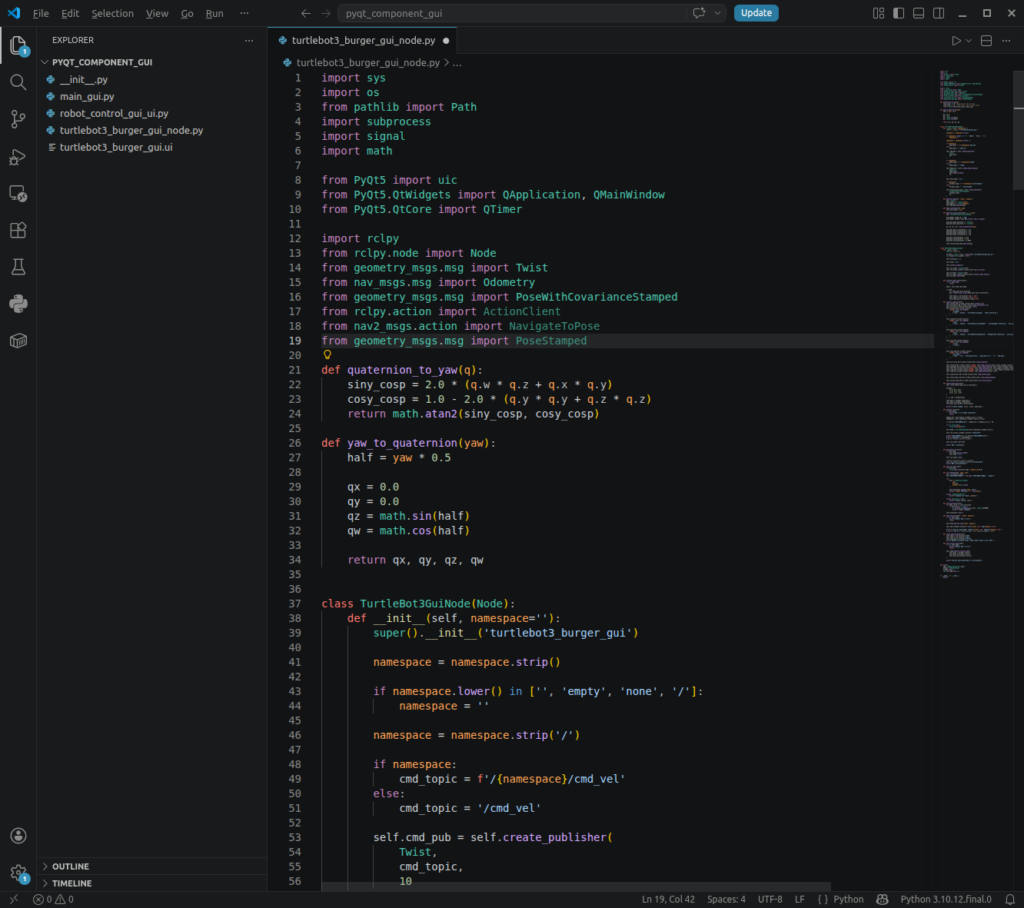Open editor More Actions ellipsis
The image size is (1024, 908).
1006,41
